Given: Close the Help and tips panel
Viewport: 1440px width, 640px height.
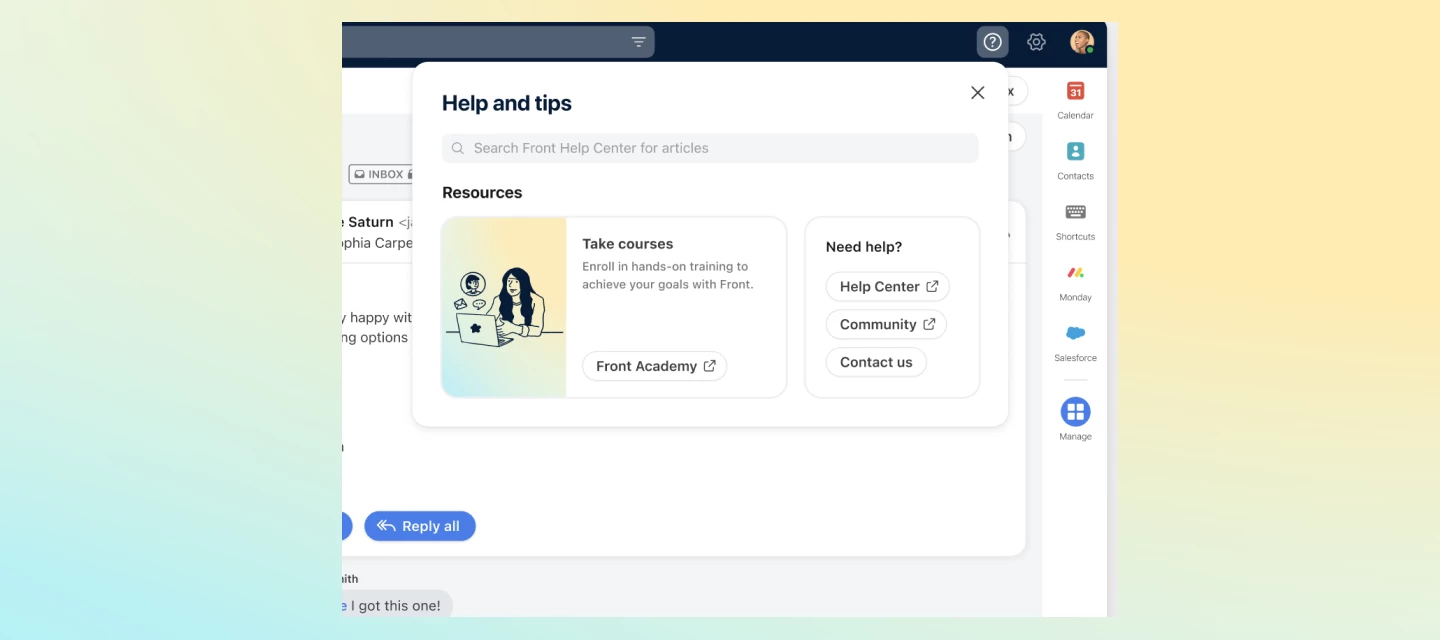Looking at the screenshot, I should point(978,93).
